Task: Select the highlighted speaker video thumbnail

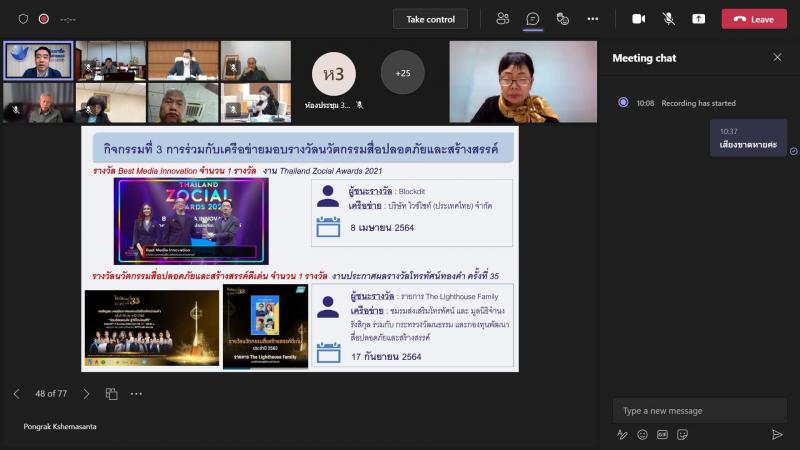Action: (x=38, y=61)
